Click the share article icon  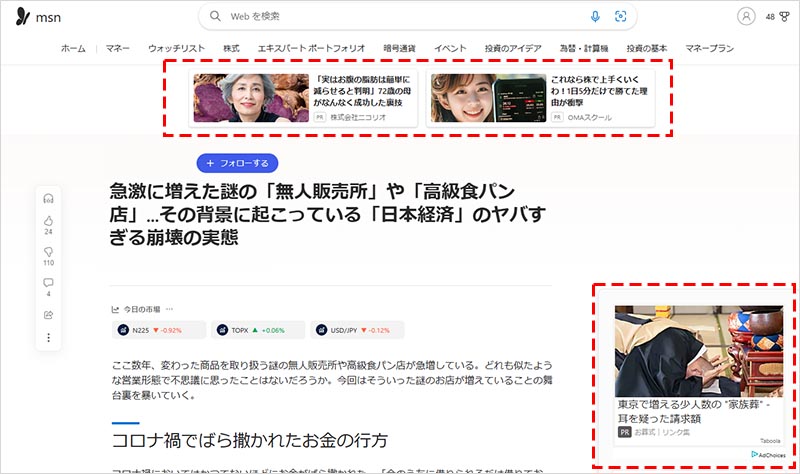point(48,315)
